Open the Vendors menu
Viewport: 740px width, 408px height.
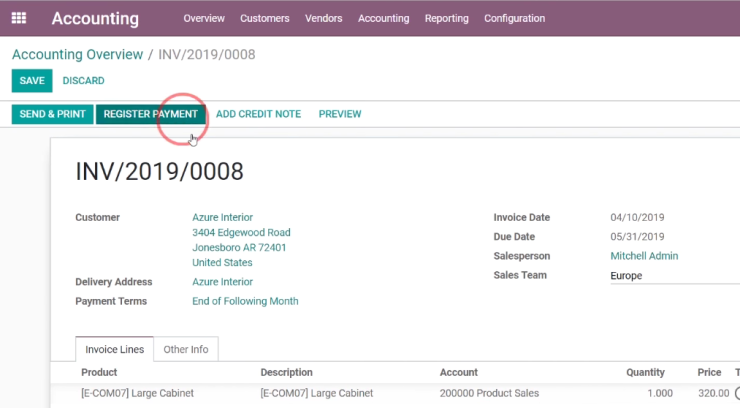tap(323, 18)
